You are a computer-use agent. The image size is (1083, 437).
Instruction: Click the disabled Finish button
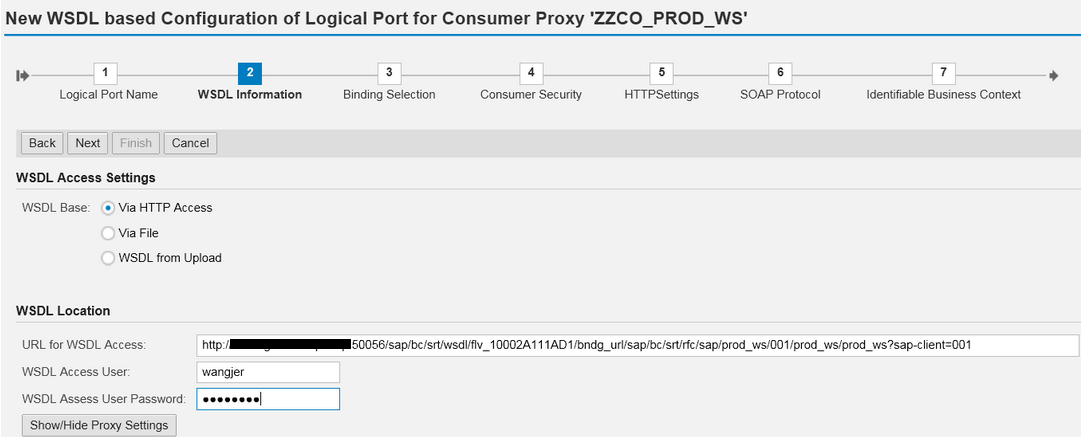tap(136, 143)
